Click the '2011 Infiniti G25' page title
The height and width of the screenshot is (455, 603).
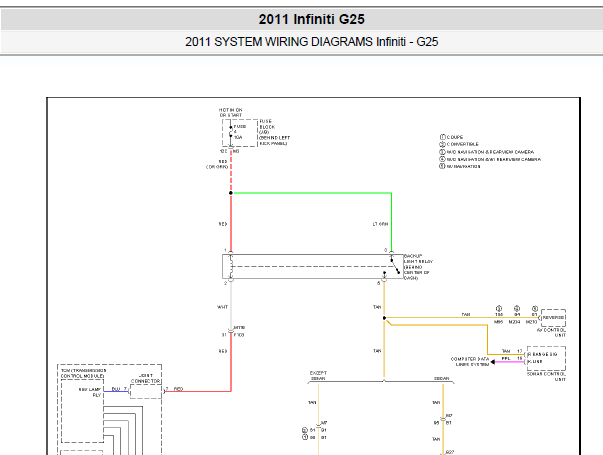pos(311,19)
